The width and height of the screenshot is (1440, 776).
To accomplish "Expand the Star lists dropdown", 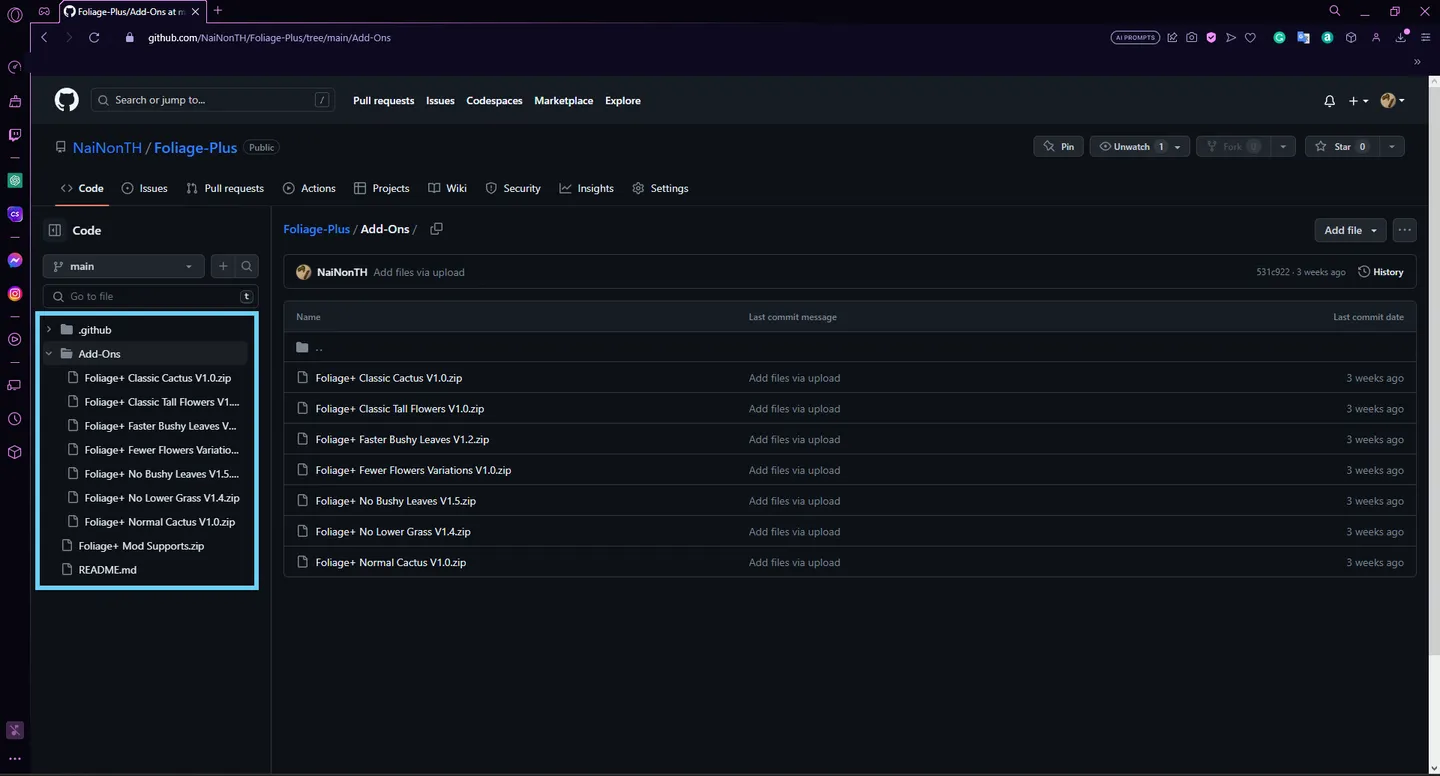I will pyautogui.click(x=1391, y=147).
